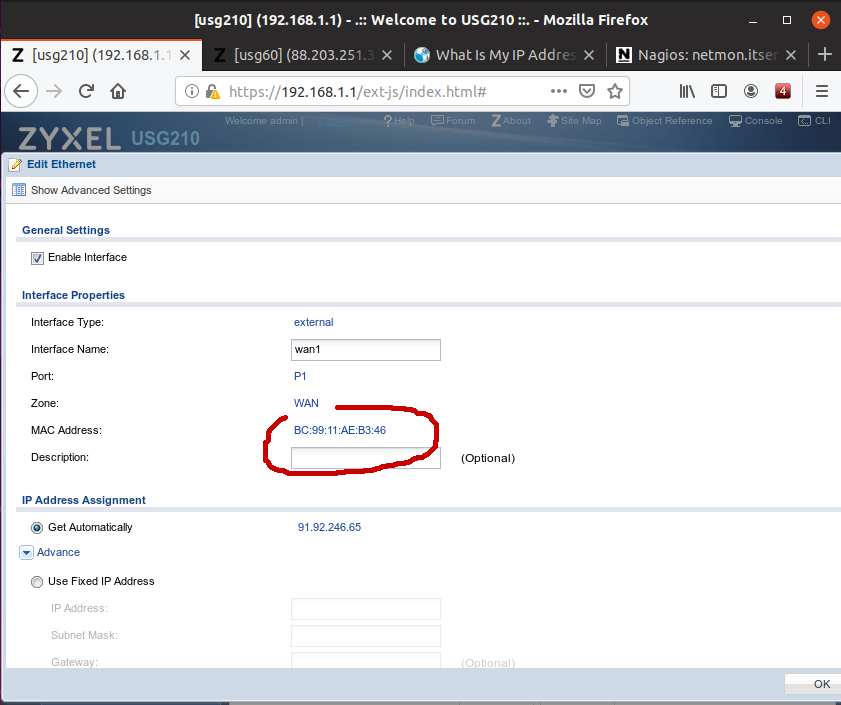Switch to the Nagios netmon tab
841x705 pixels.
point(707,55)
